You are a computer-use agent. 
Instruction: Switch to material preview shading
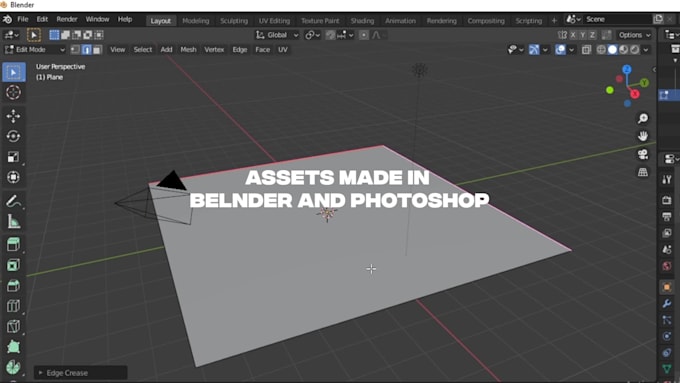623,50
